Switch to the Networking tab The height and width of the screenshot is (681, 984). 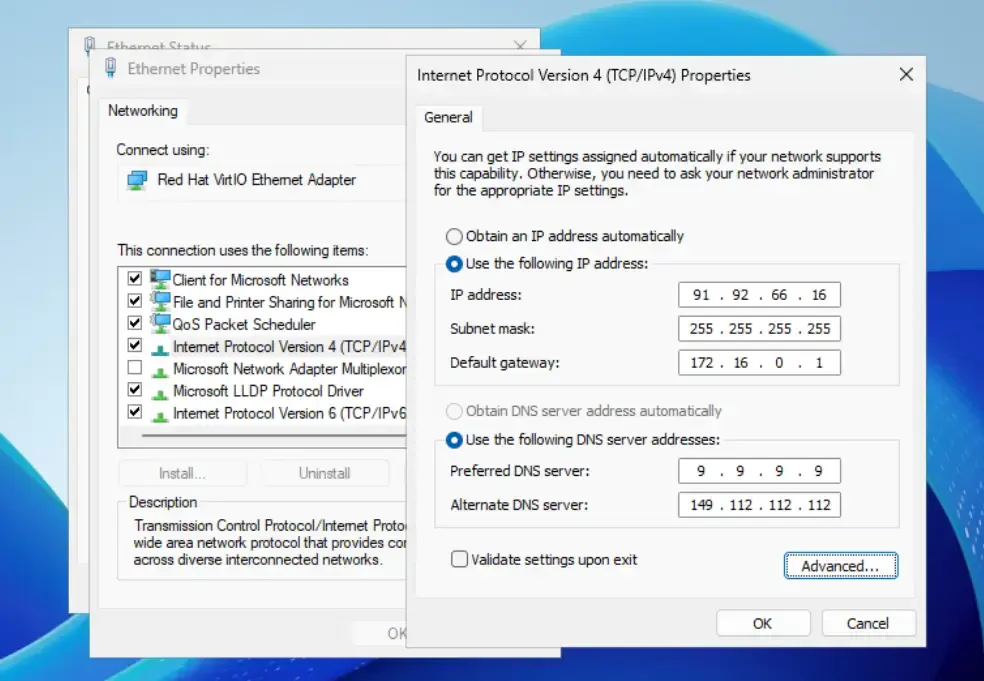pos(142,111)
